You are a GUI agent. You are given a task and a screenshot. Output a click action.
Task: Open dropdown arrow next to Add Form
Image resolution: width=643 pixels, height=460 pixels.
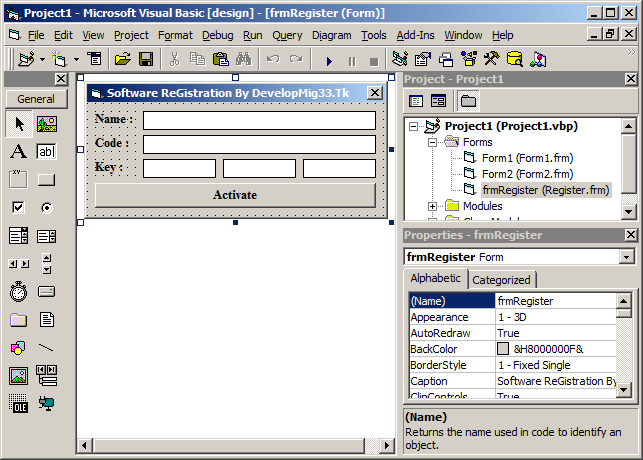click(76, 59)
